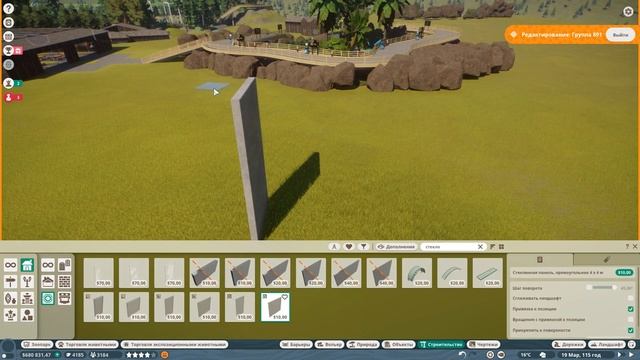This screenshot has height=360, width=640.
Task: Open the Строительство tab
Action: tap(441, 344)
